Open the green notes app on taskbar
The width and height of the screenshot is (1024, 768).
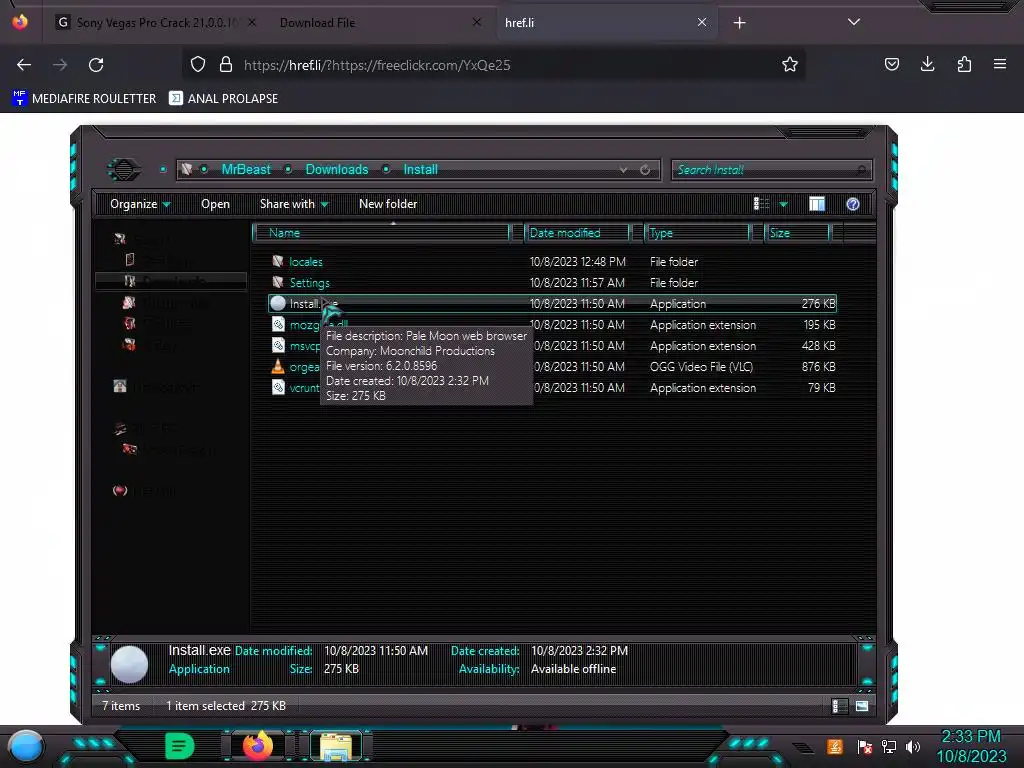click(180, 746)
